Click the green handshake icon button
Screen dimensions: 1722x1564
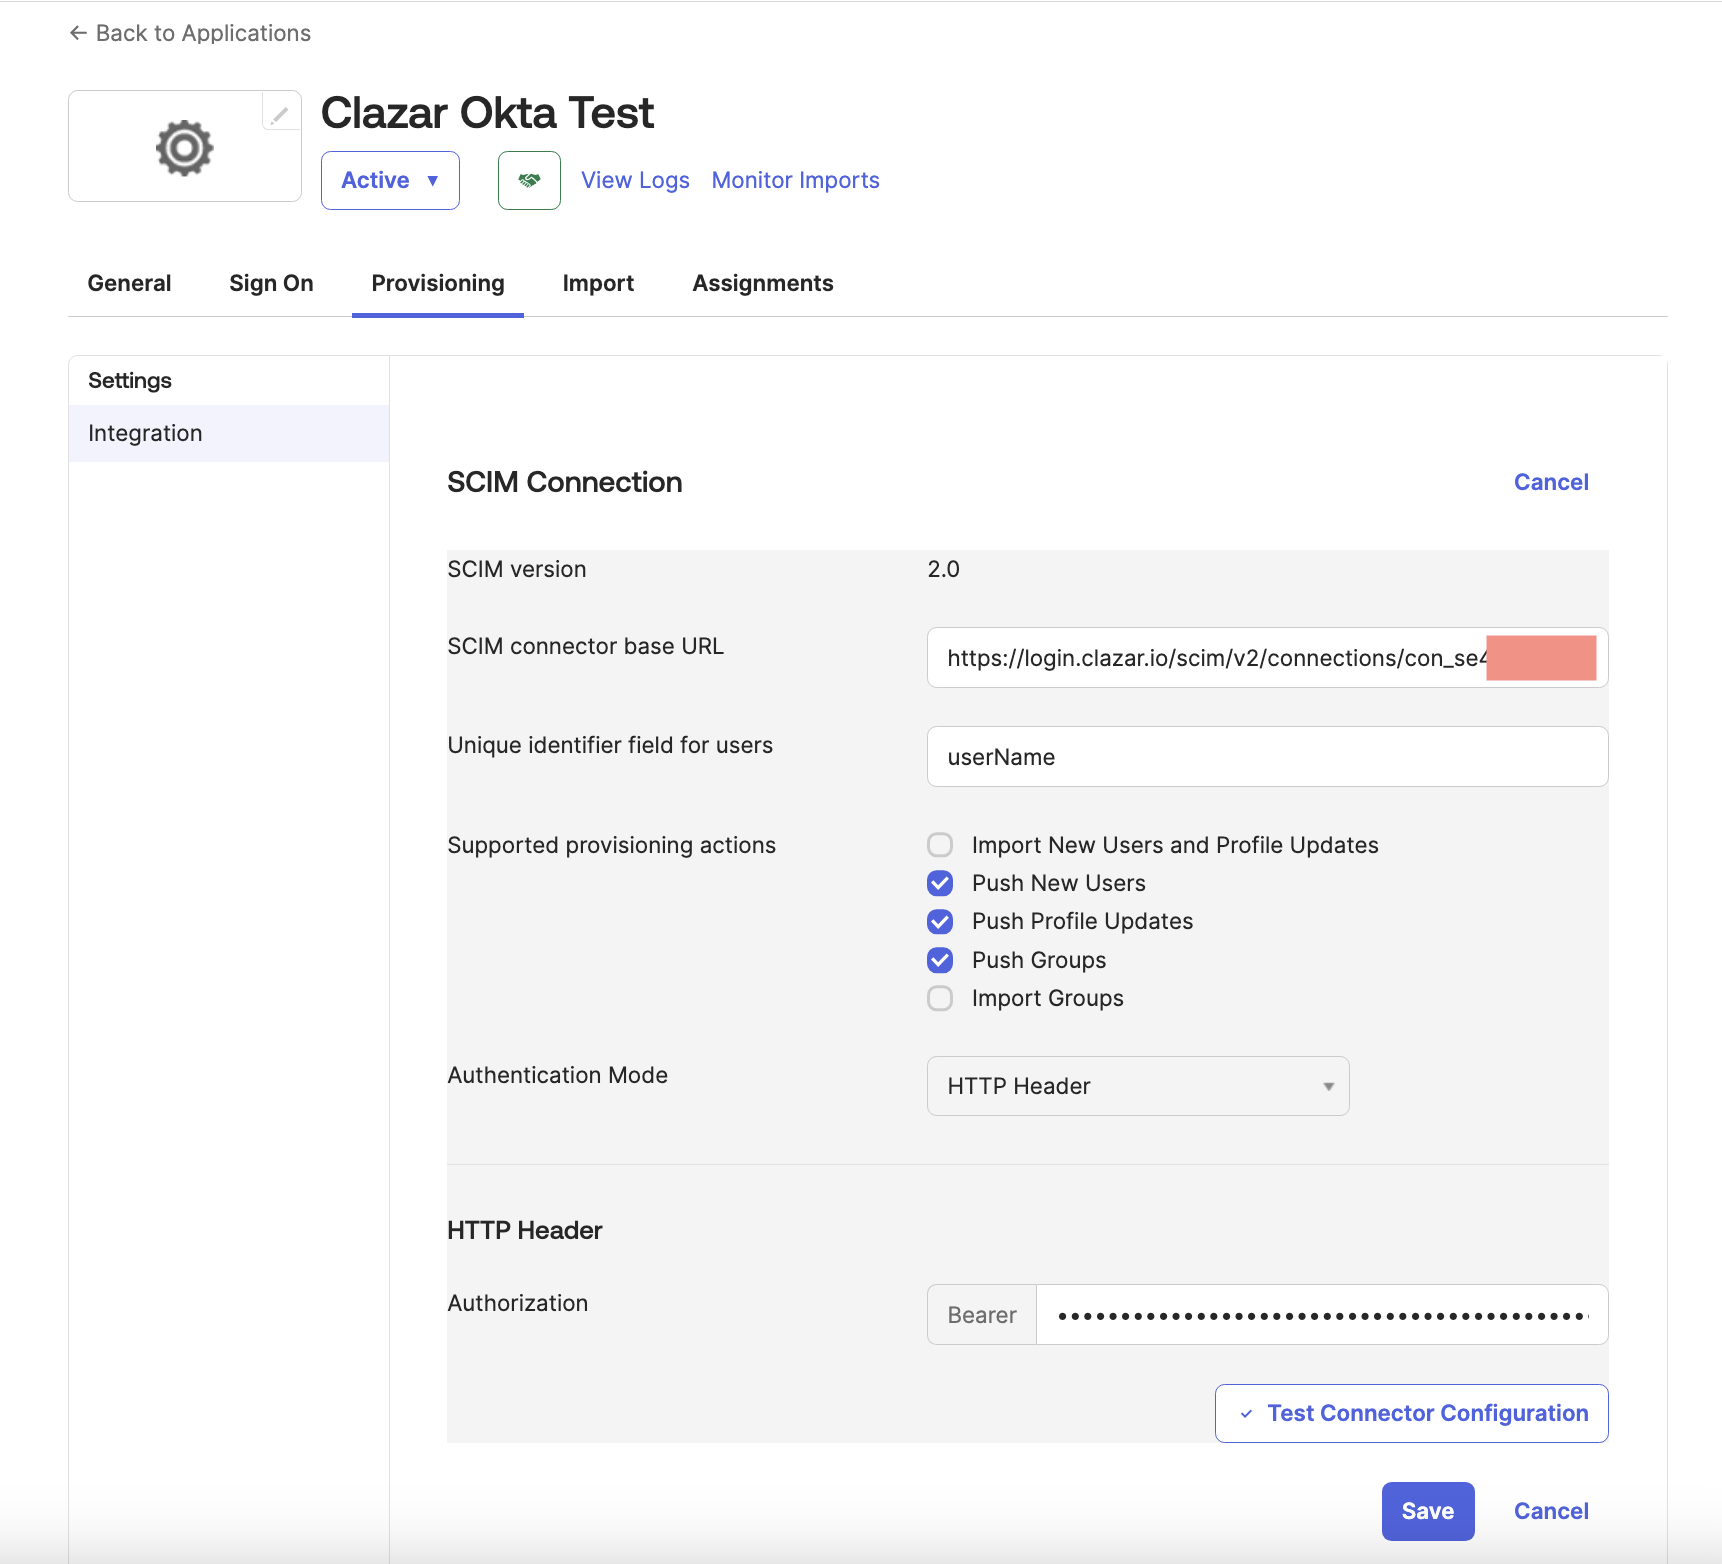click(x=529, y=180)
